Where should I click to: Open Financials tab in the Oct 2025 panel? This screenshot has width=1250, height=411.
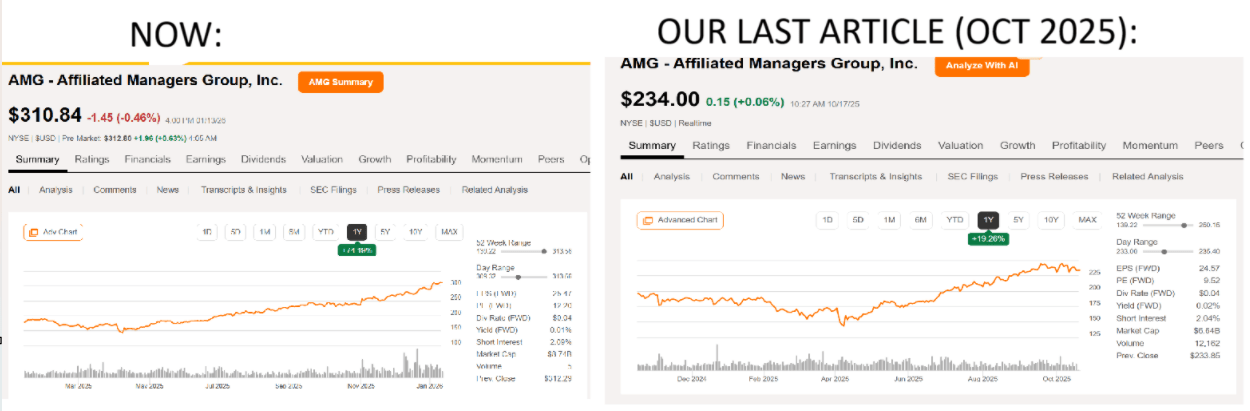click(771, 145)
